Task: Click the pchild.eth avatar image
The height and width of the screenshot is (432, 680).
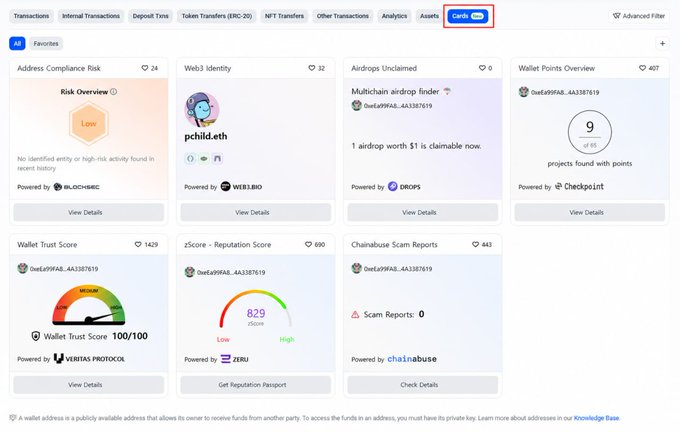Action: tap(202, 109)
